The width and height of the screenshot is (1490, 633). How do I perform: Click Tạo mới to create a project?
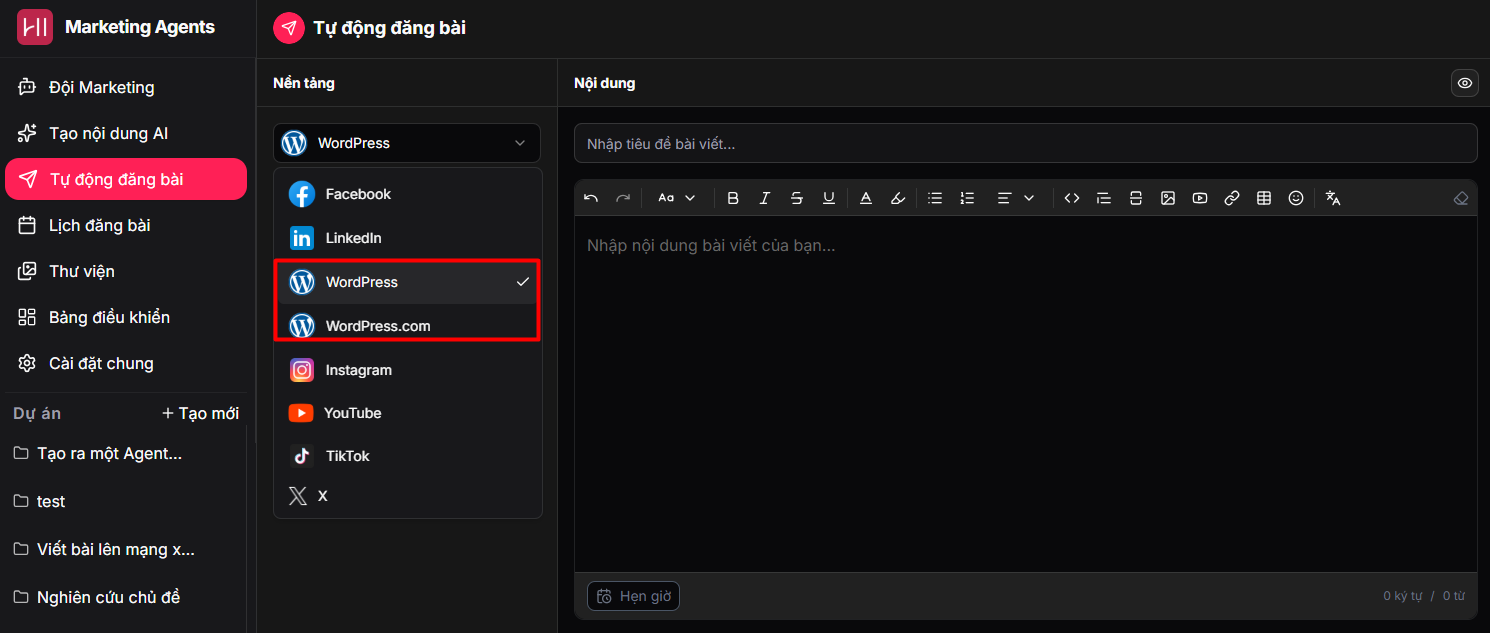click(x=200, y=413)
